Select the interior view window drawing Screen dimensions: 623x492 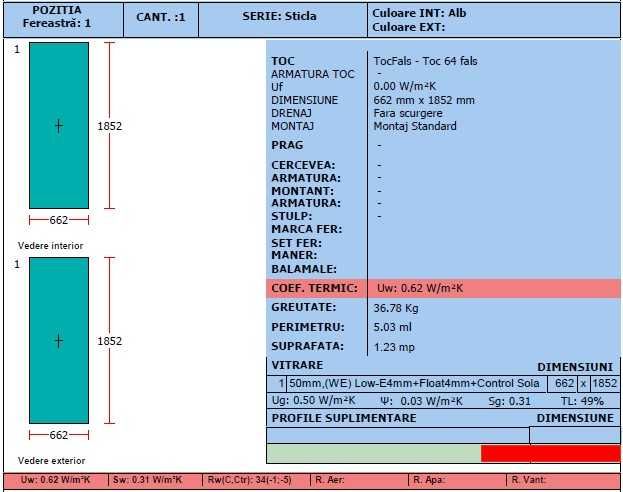point(59,125)
